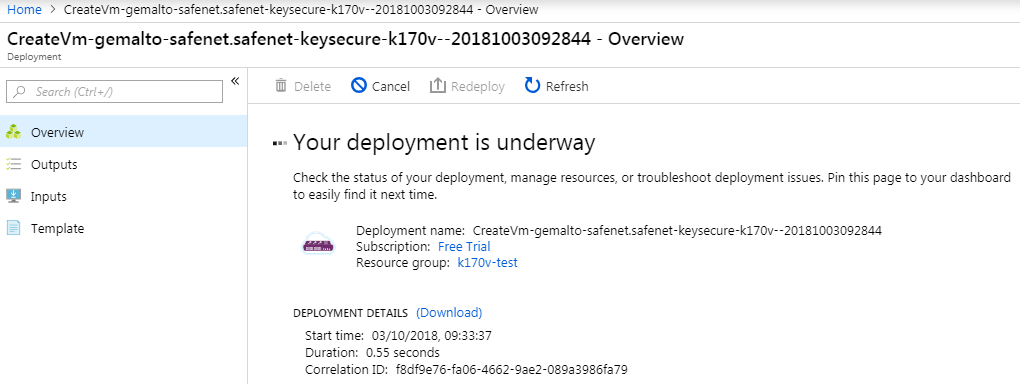This screenshot has height=384, width=1020.
Task: Click the search magnifier icon
Action: [x=20, y=92]
